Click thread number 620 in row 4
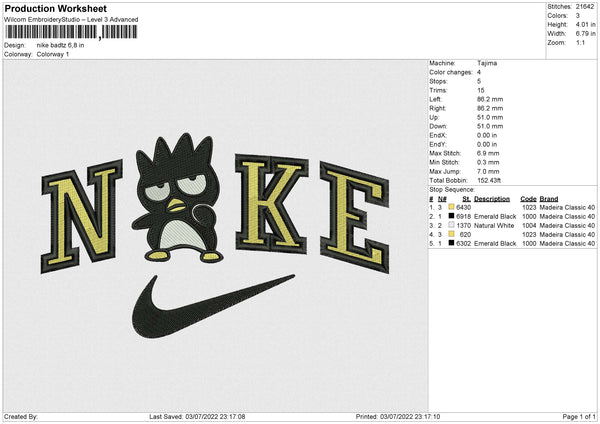The height and width of the screenshot is (424, 600). click(x=465, y=235)
